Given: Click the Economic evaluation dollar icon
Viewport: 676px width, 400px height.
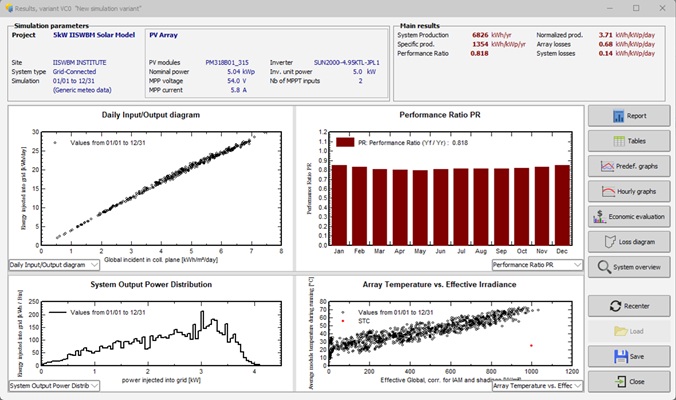Looking at the screenshot, I should [599, 216].
